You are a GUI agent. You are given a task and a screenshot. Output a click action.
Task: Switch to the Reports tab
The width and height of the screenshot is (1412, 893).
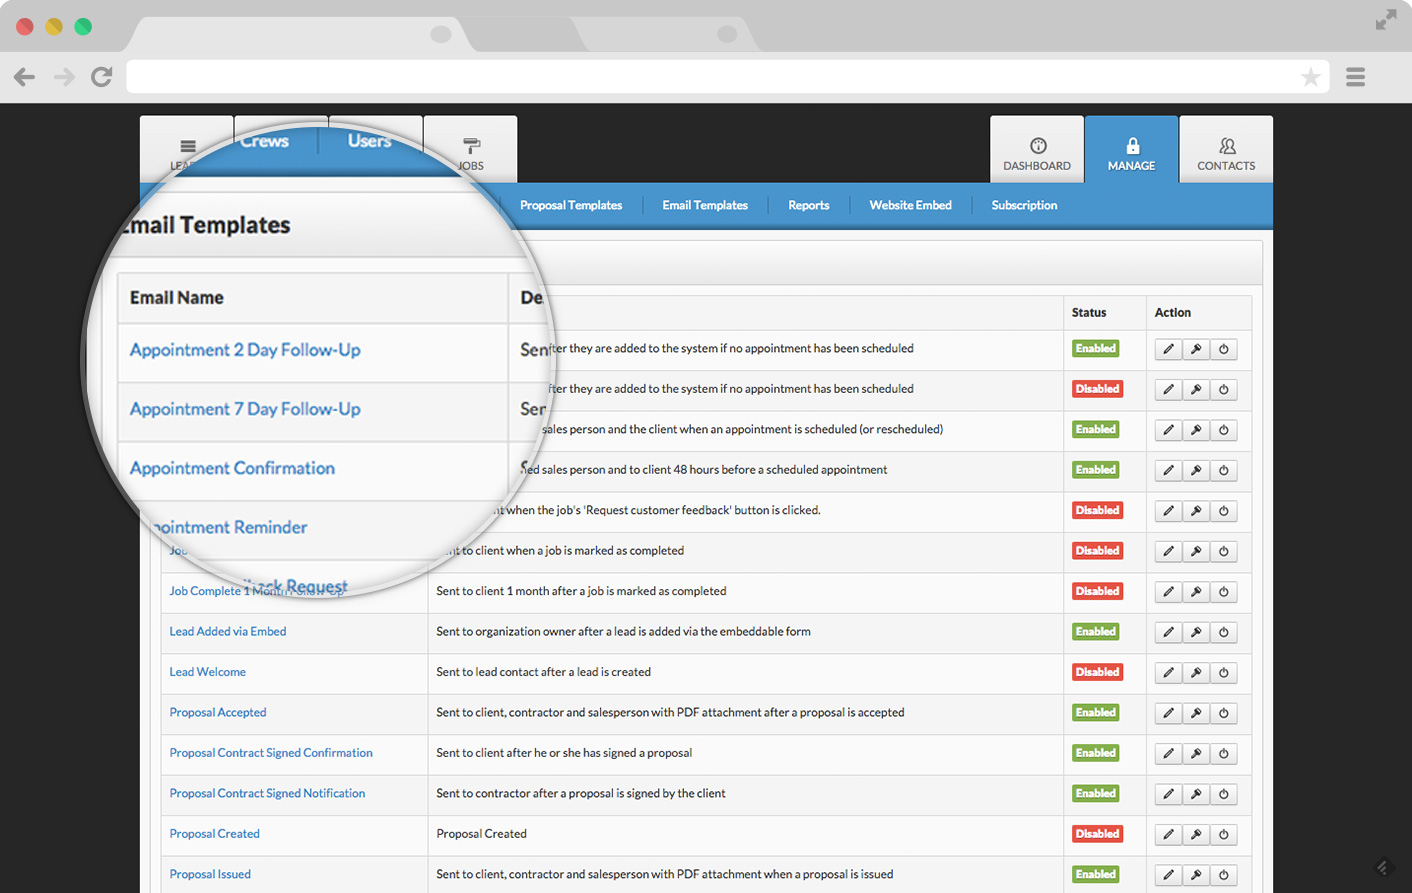pos(808,205)
